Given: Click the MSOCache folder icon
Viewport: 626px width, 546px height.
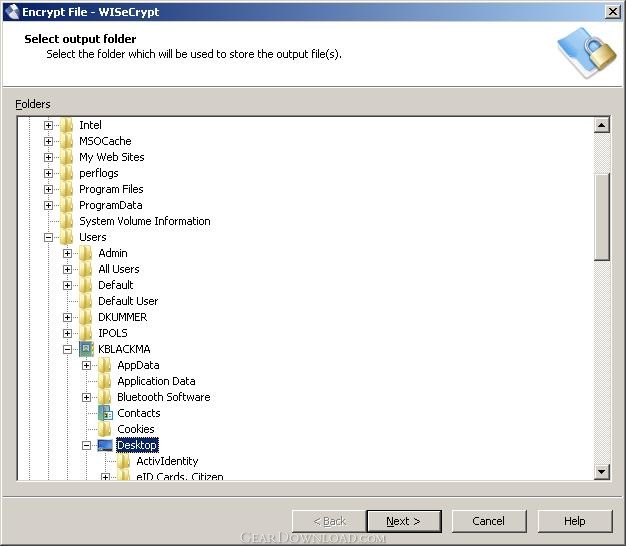Looking at the screenshot, I should pos(67,141).
